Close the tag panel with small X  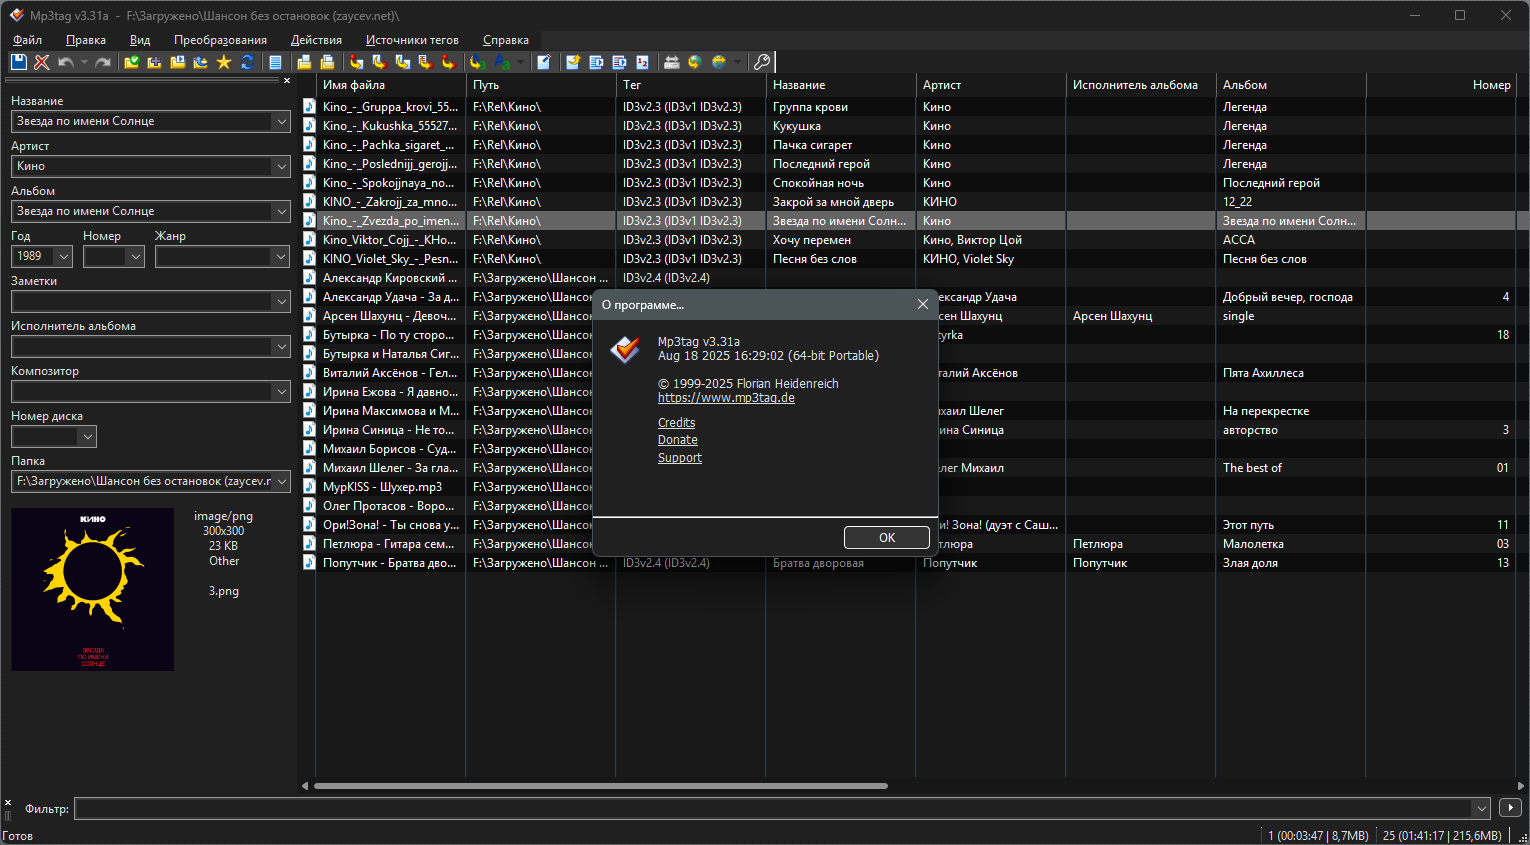click(287, 81)
